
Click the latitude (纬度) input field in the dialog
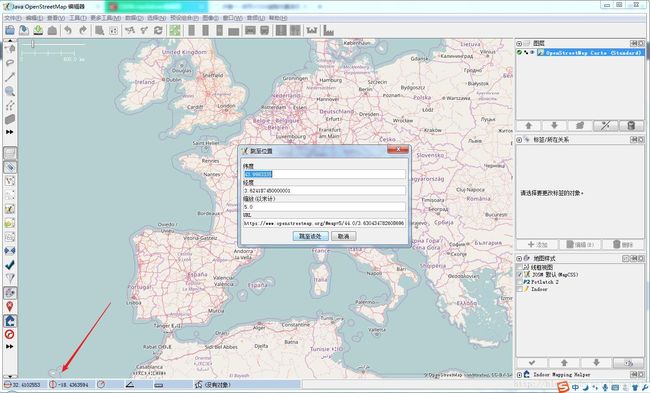324,174
